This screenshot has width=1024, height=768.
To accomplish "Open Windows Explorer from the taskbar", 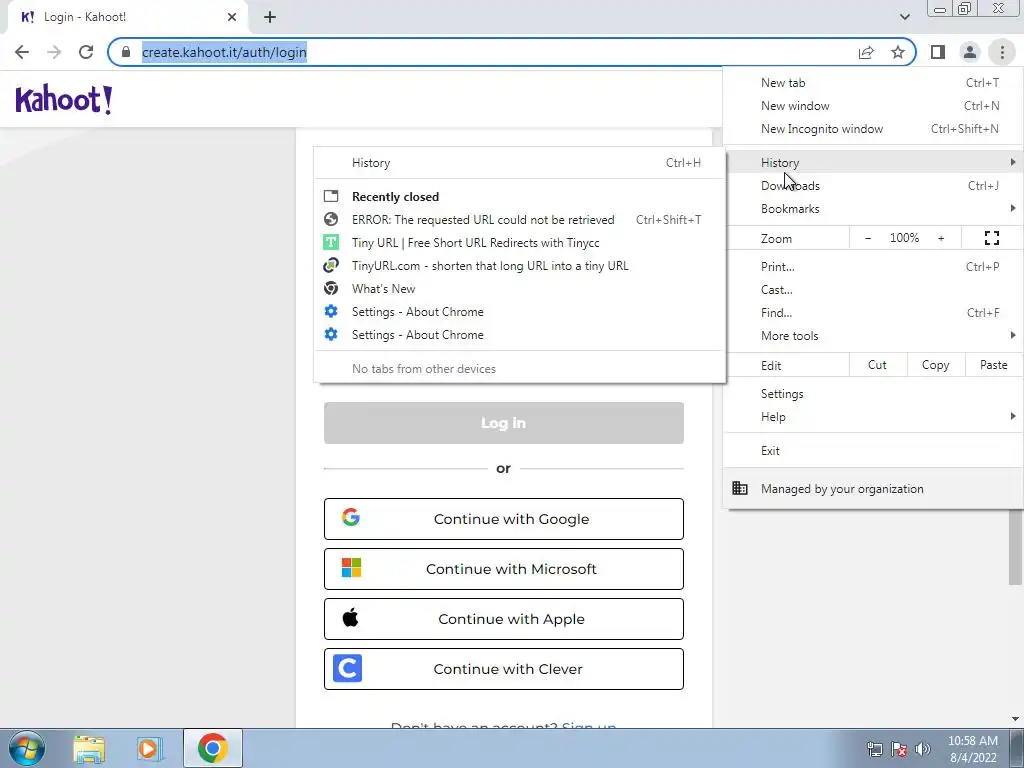I will [89, 748].
